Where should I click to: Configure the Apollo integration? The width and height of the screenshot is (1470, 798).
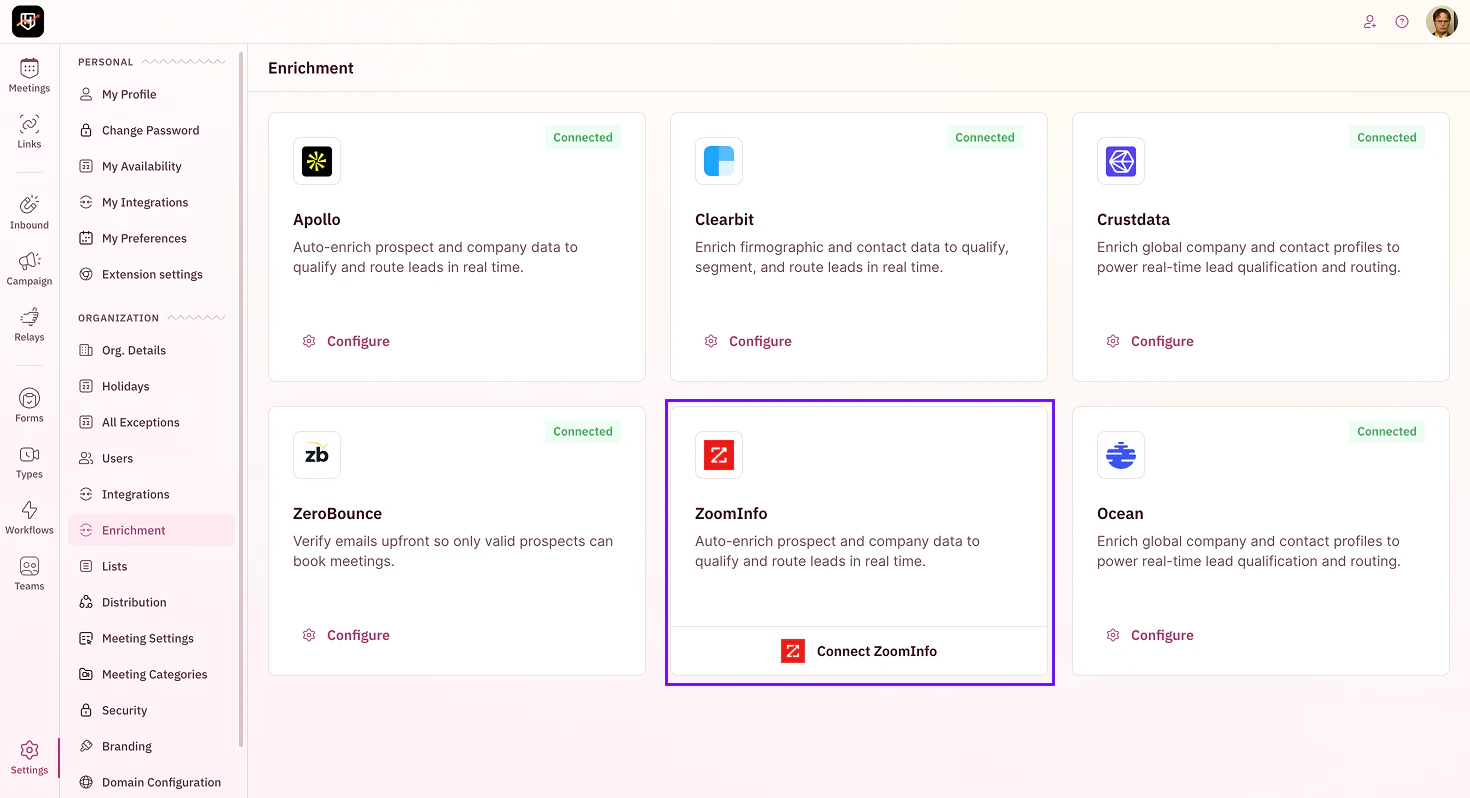(x=346, y=341)
